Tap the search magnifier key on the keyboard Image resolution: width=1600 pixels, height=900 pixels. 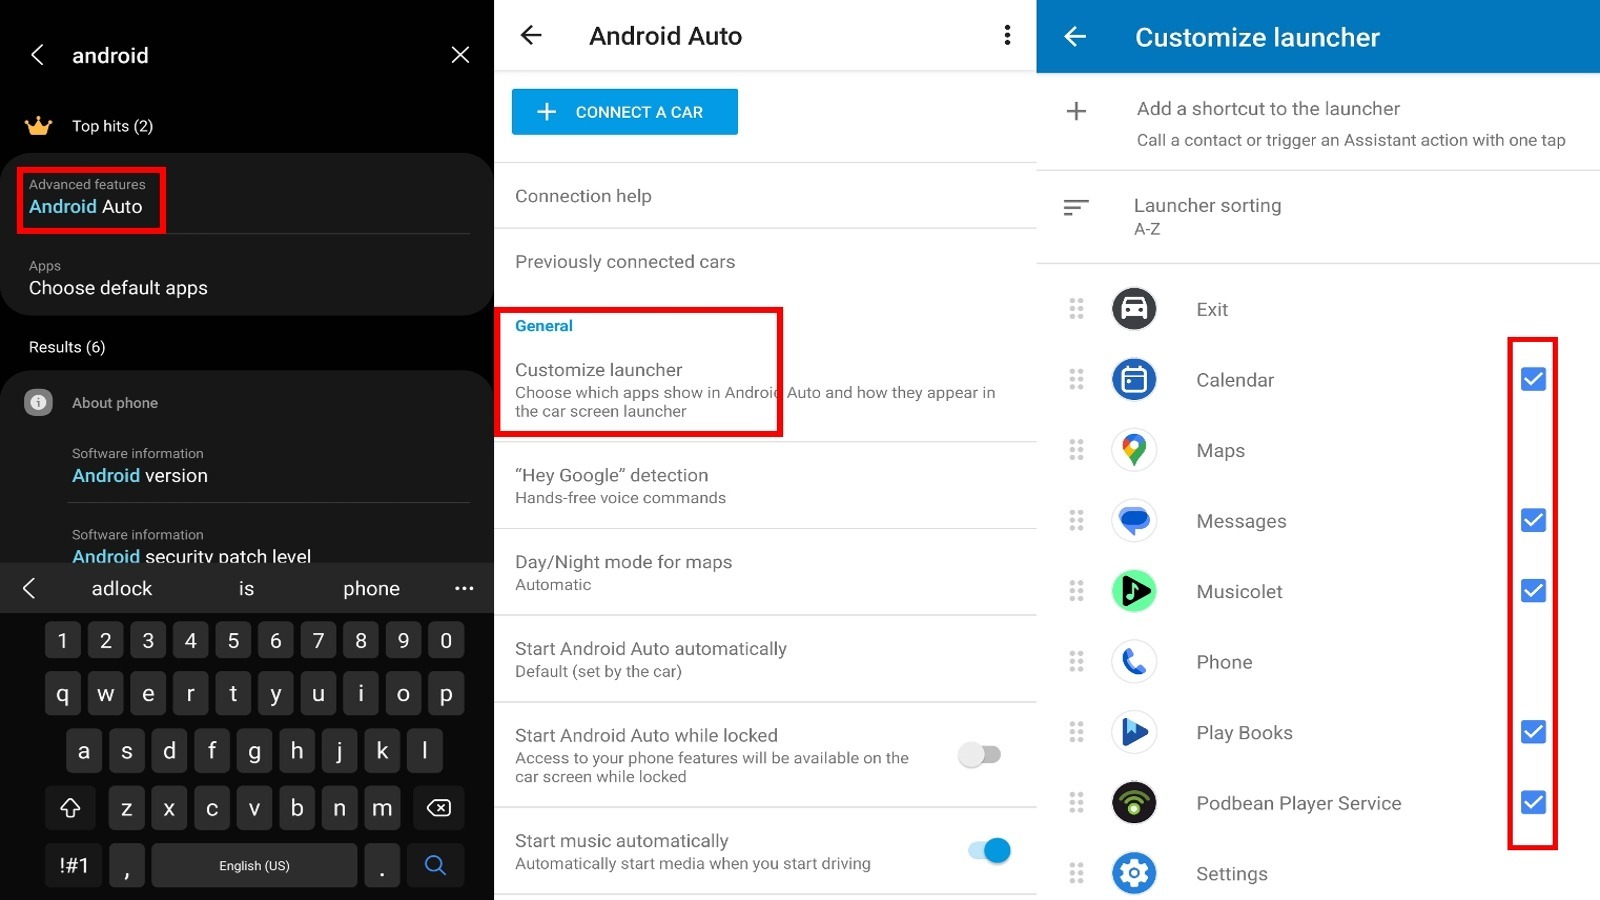[x=435, y=865]
